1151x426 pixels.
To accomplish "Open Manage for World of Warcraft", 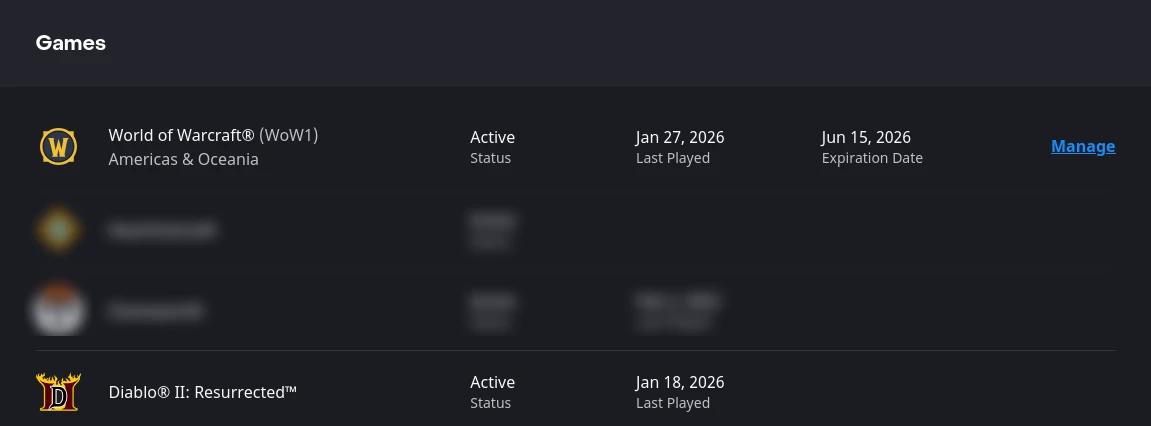I will (x=1083, y=147).
